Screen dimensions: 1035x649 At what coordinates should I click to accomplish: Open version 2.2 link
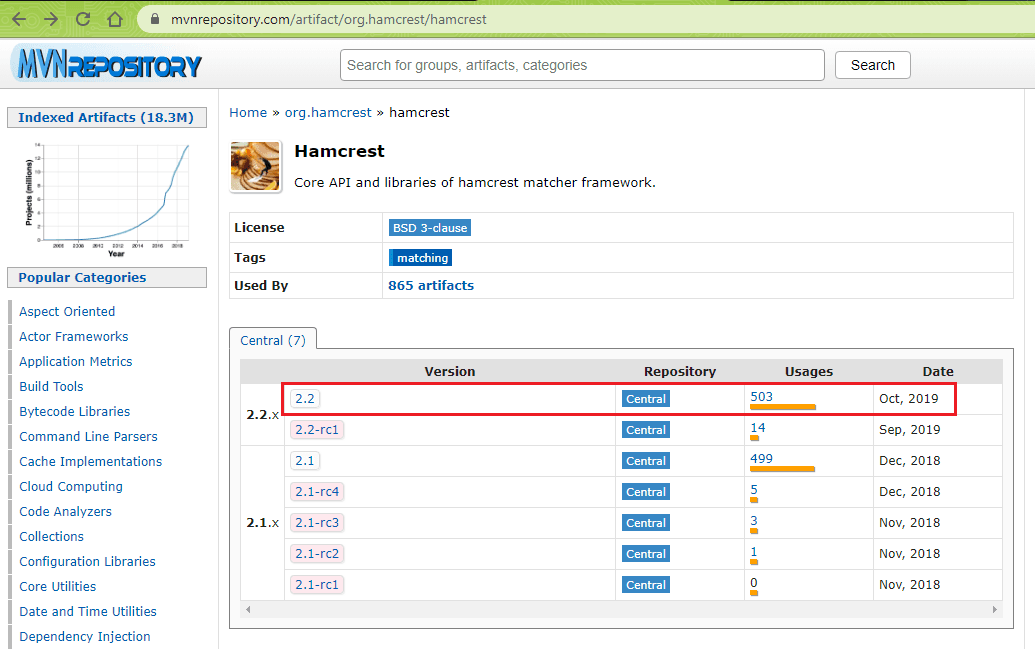pyautogui.click(x=305, y=398)
